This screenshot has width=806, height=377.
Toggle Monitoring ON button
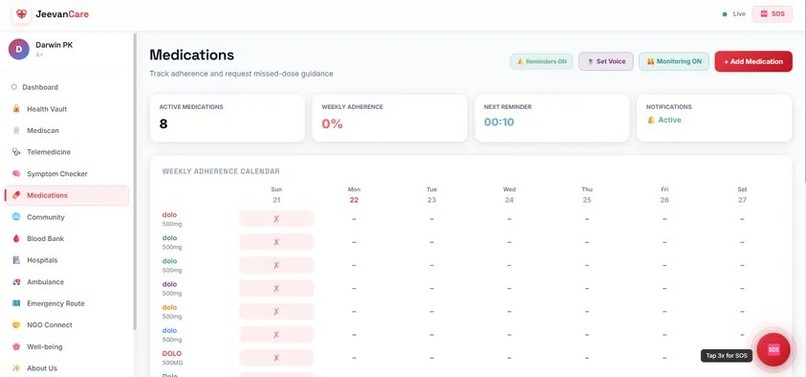pyautogui.click(x=674, y=62)
